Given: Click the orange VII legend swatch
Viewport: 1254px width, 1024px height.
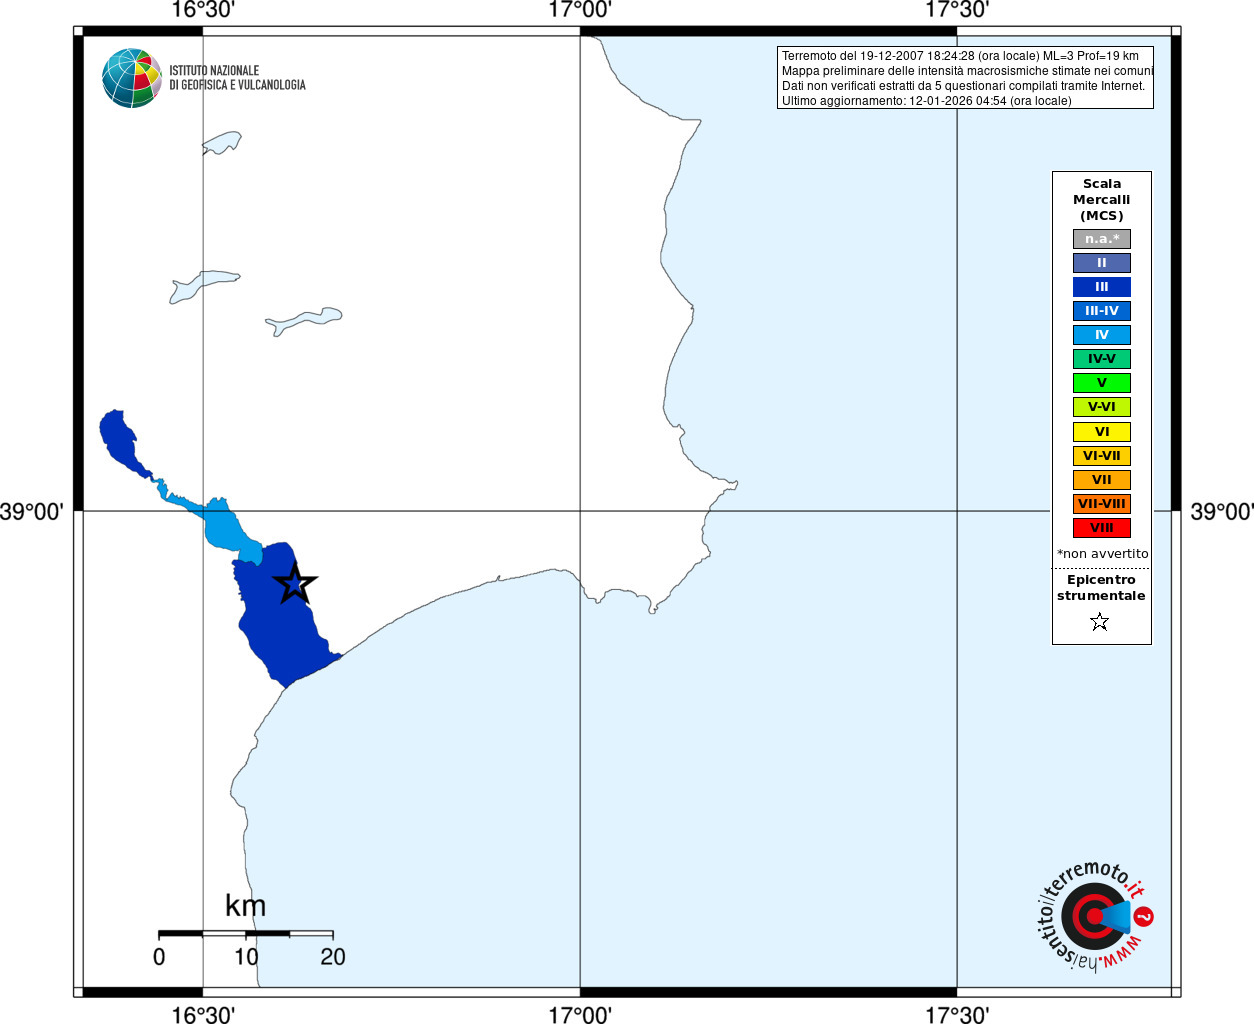Looking at the screenshot, I should point(1102,480).
